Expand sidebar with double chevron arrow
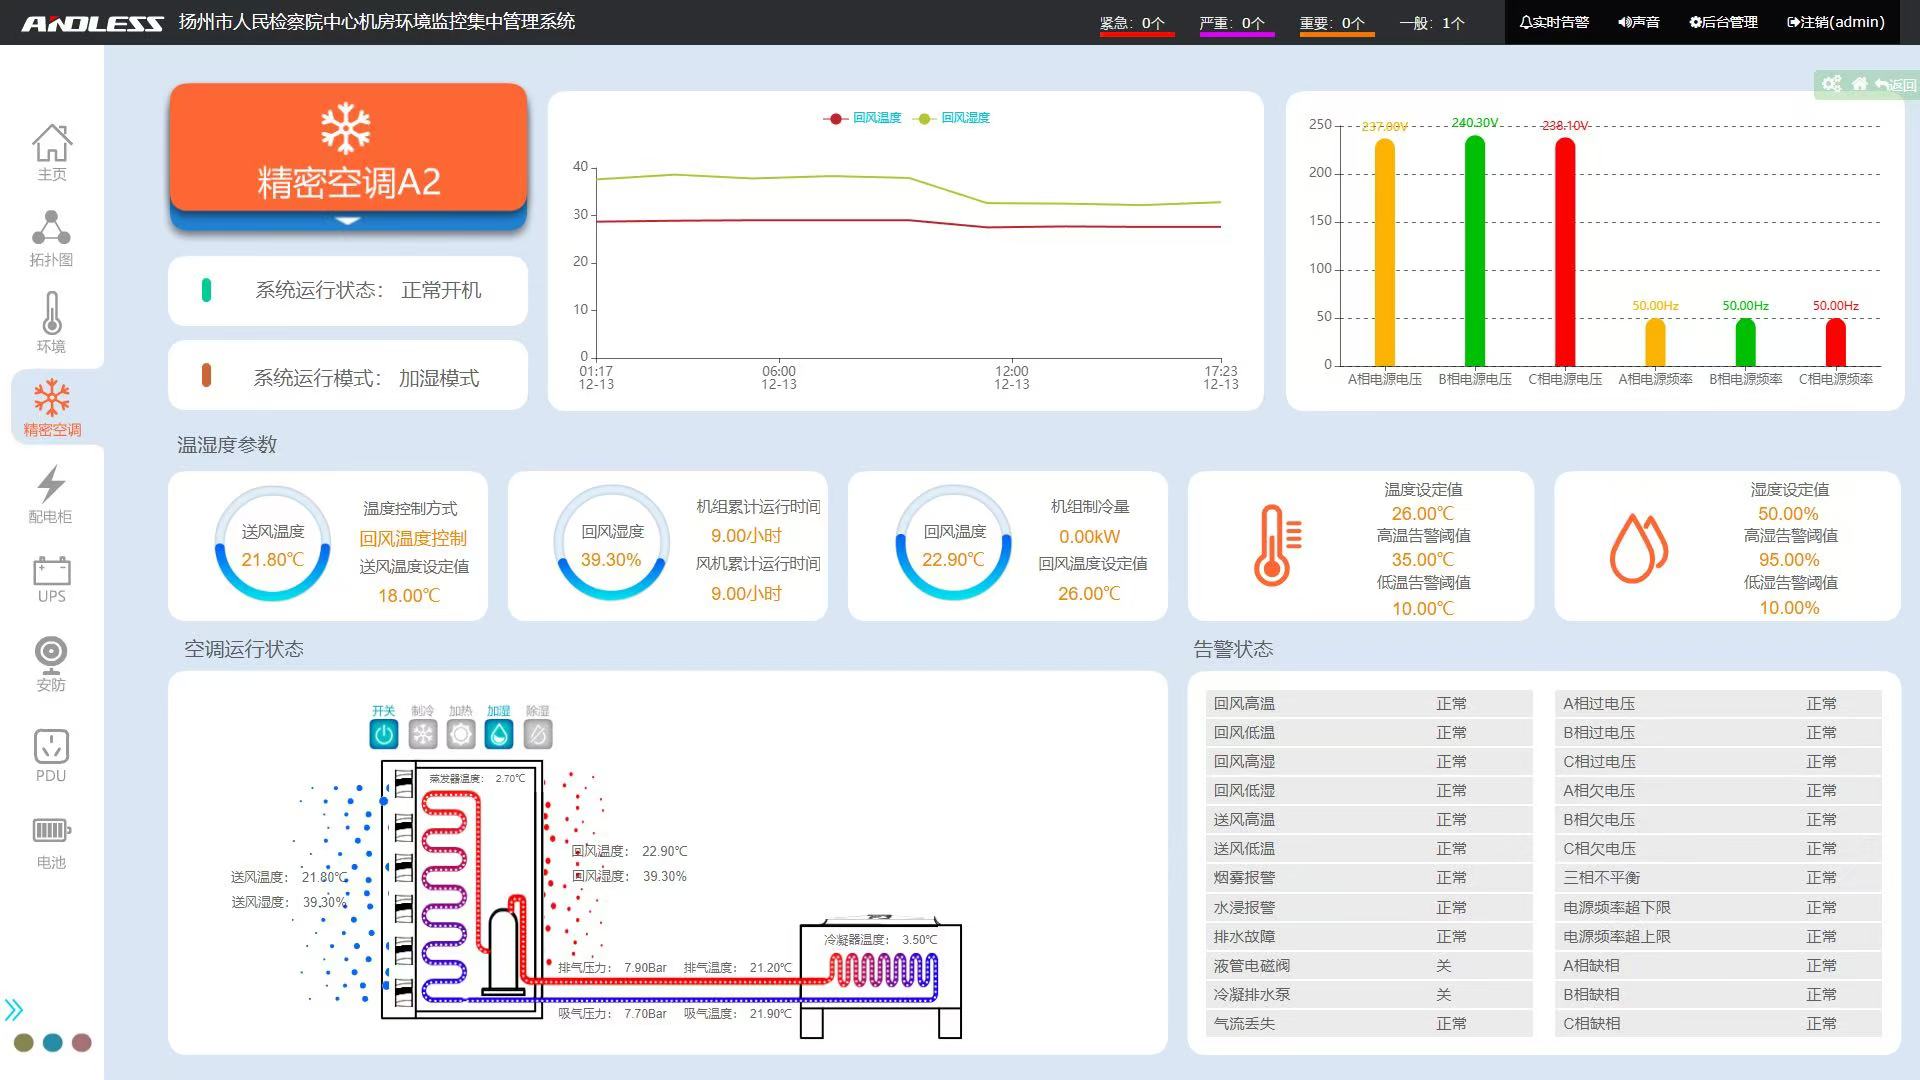Viewport: 1920px width, 1080px height. tap(14, 1009)
